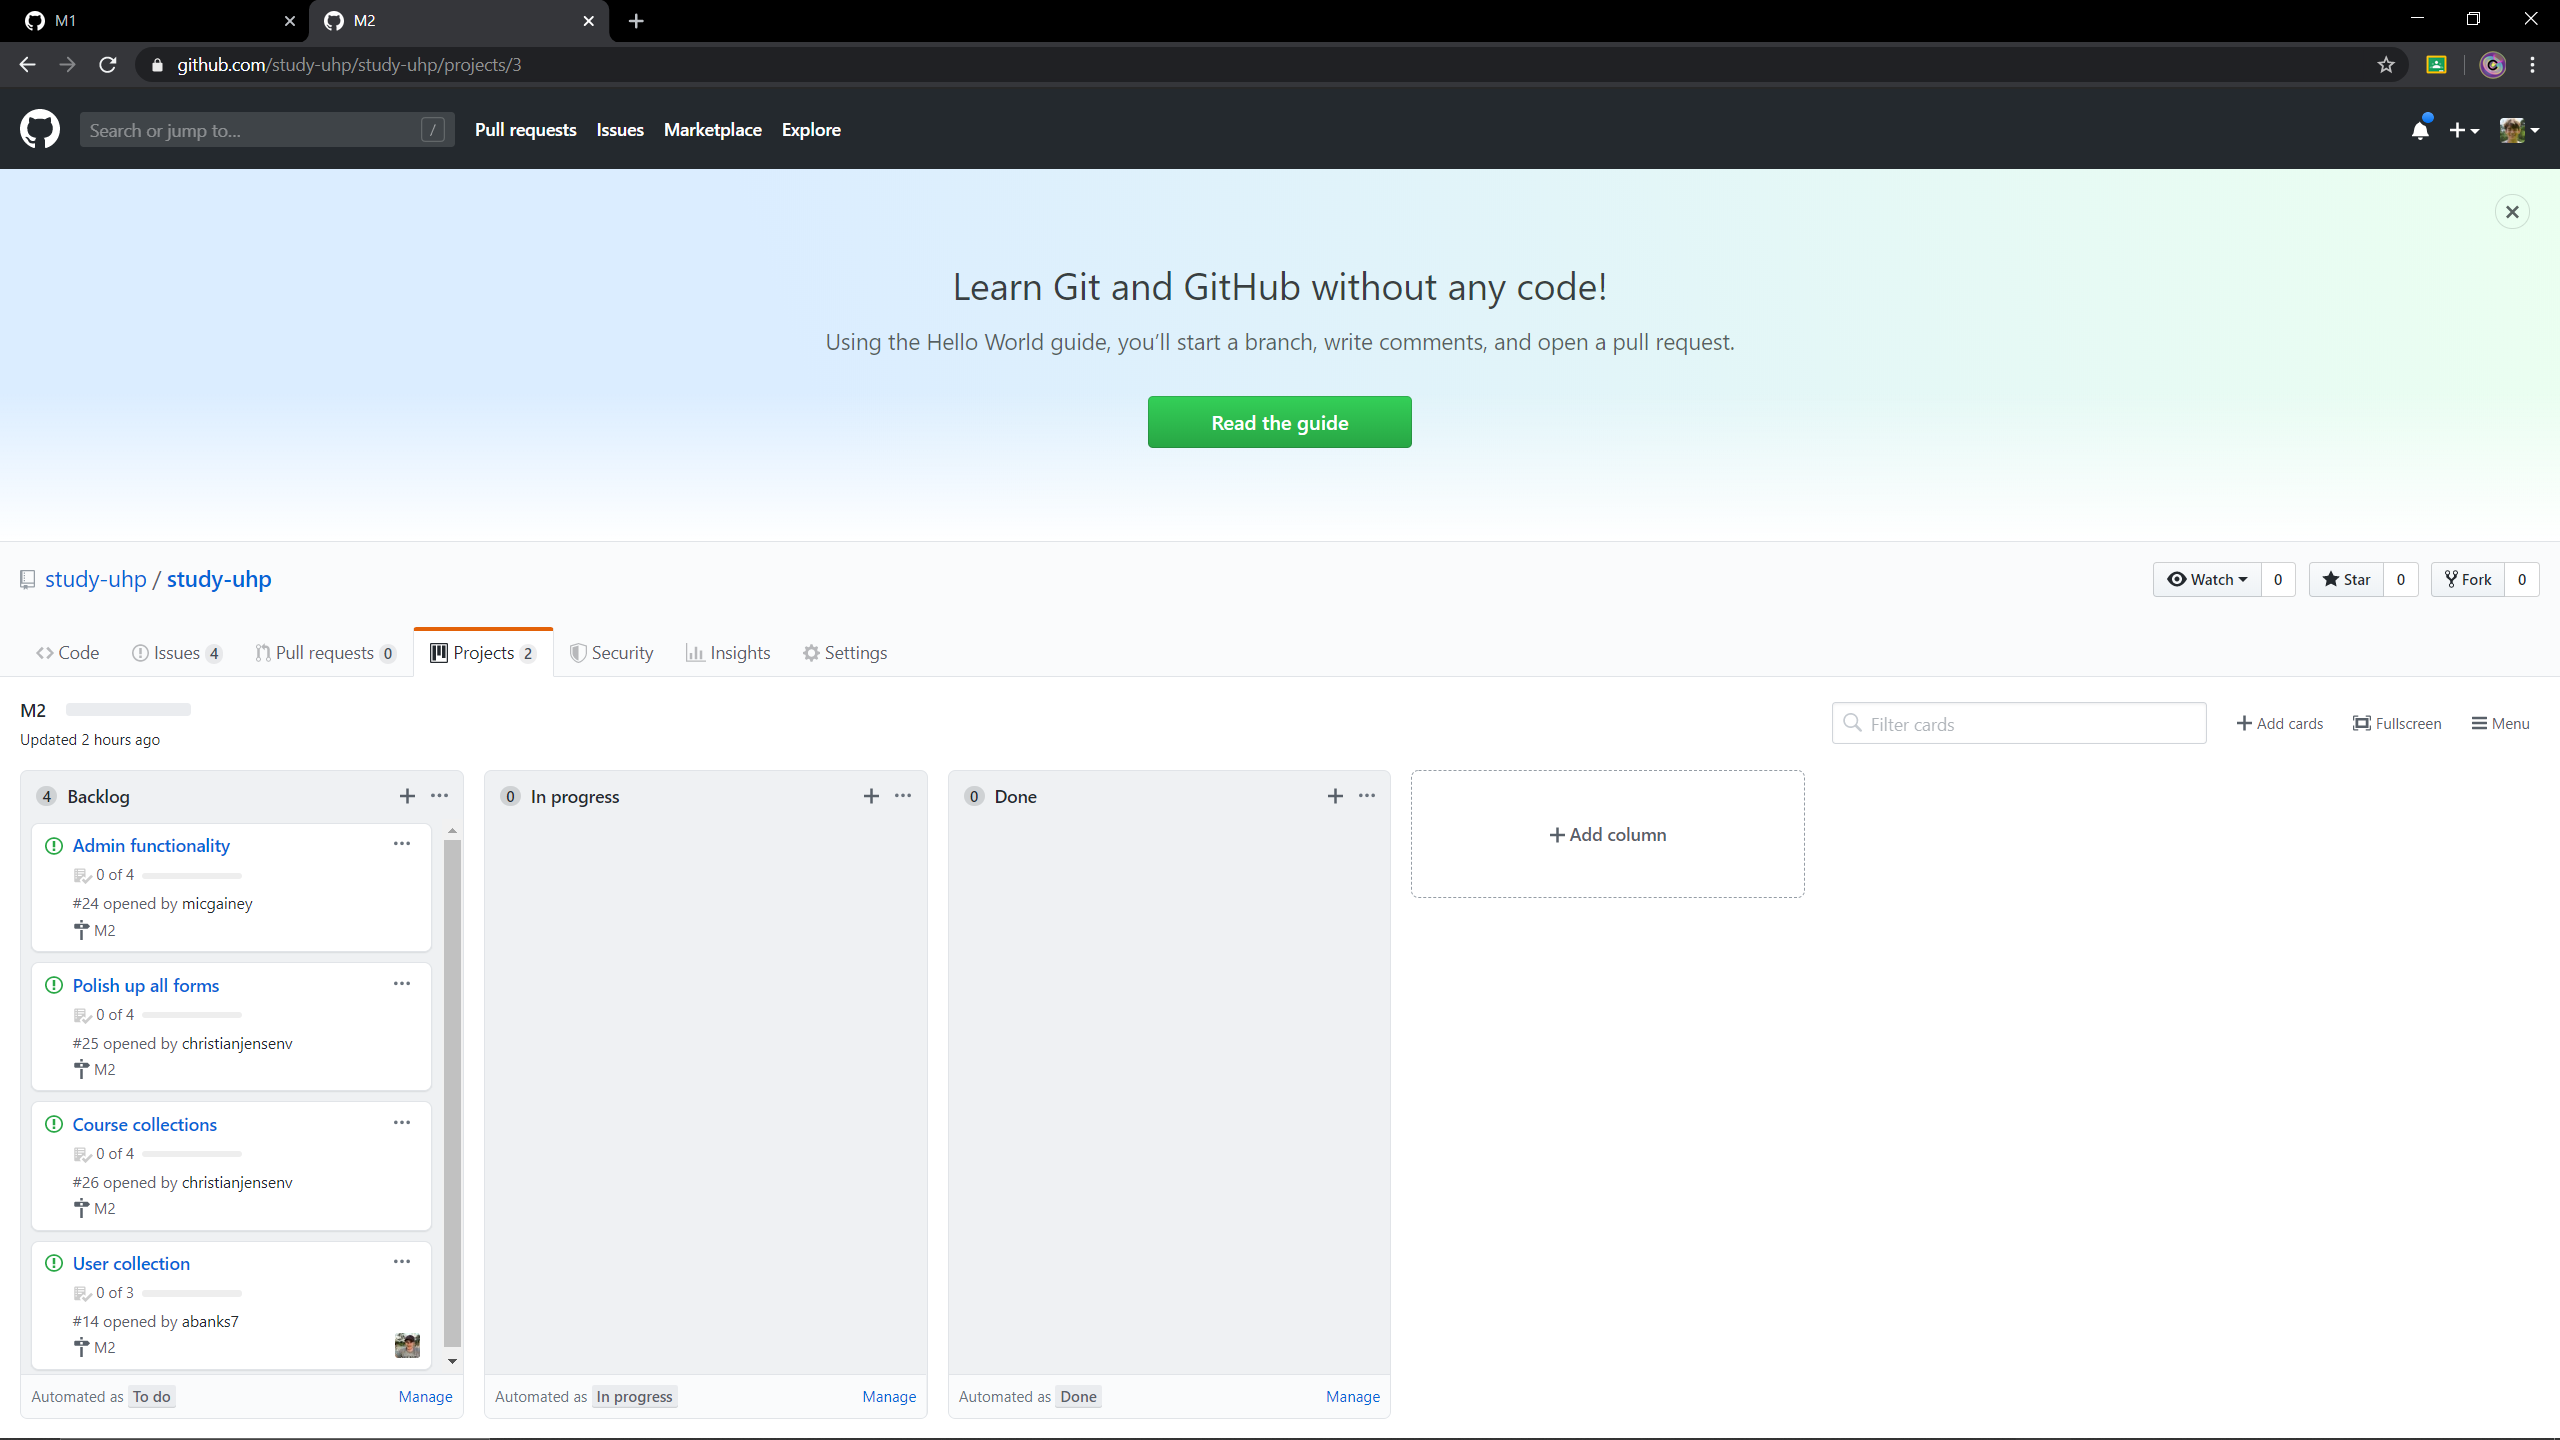Manage In progress column automation
This screenshot has height=1440, width=2560.
889,1396
